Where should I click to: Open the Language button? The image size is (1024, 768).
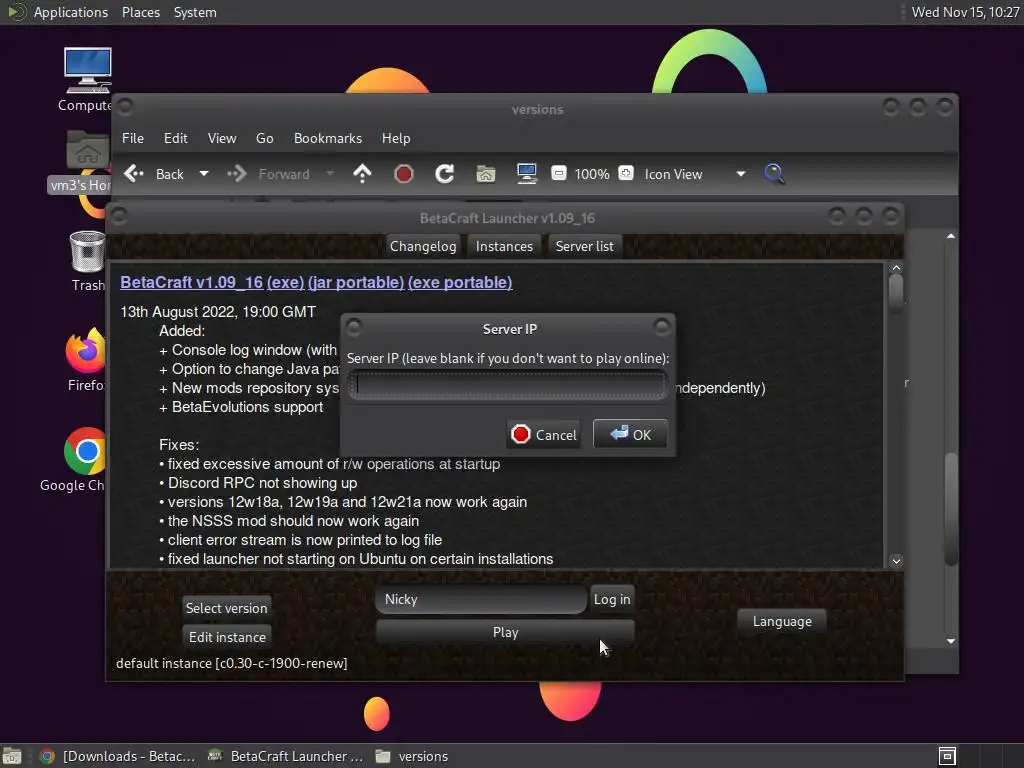[x=782, y=621]
